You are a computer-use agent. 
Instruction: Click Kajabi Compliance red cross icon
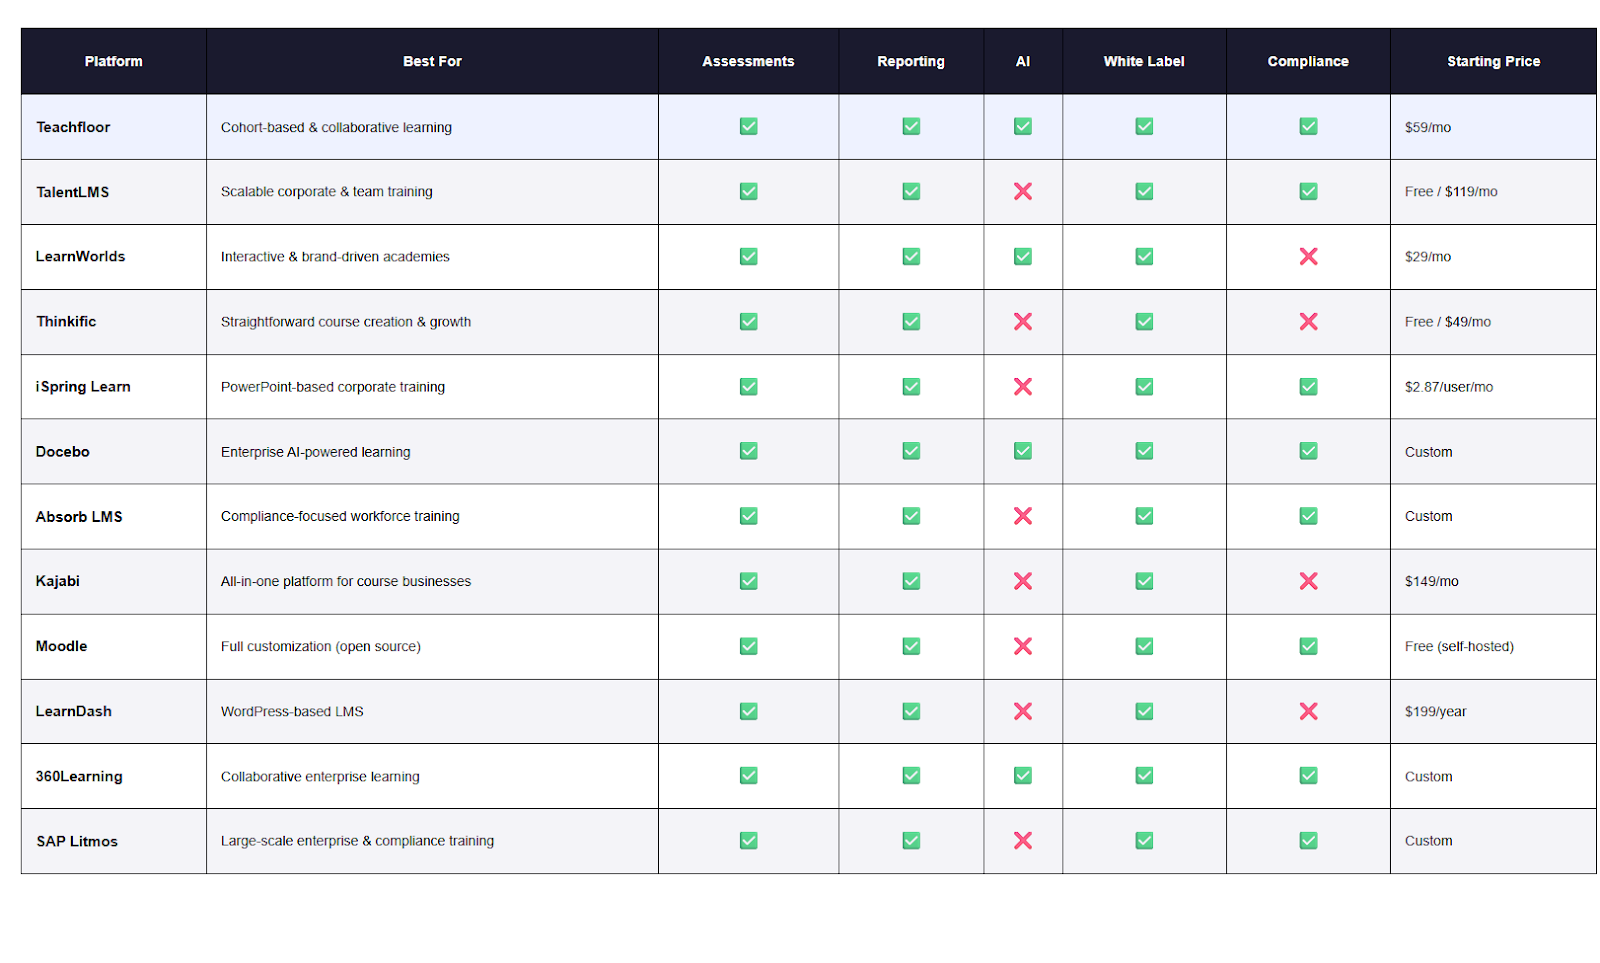[x=1307, y=581]
